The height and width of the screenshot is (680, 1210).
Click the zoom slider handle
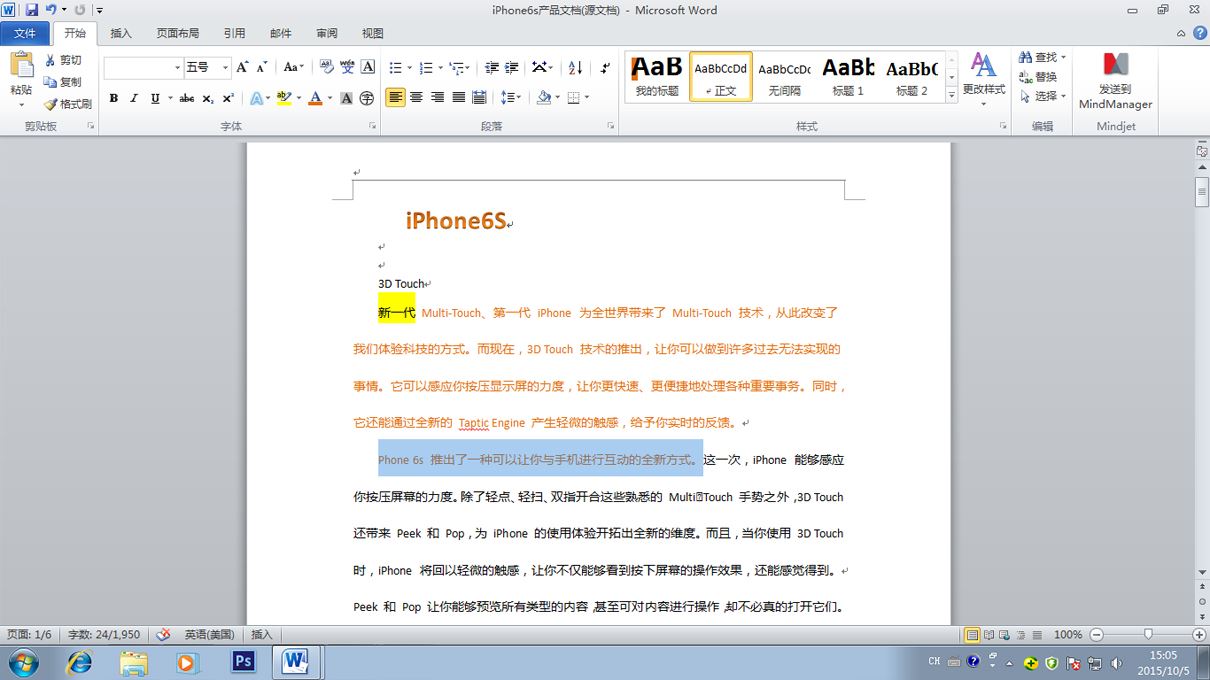tap(1148, 635)
